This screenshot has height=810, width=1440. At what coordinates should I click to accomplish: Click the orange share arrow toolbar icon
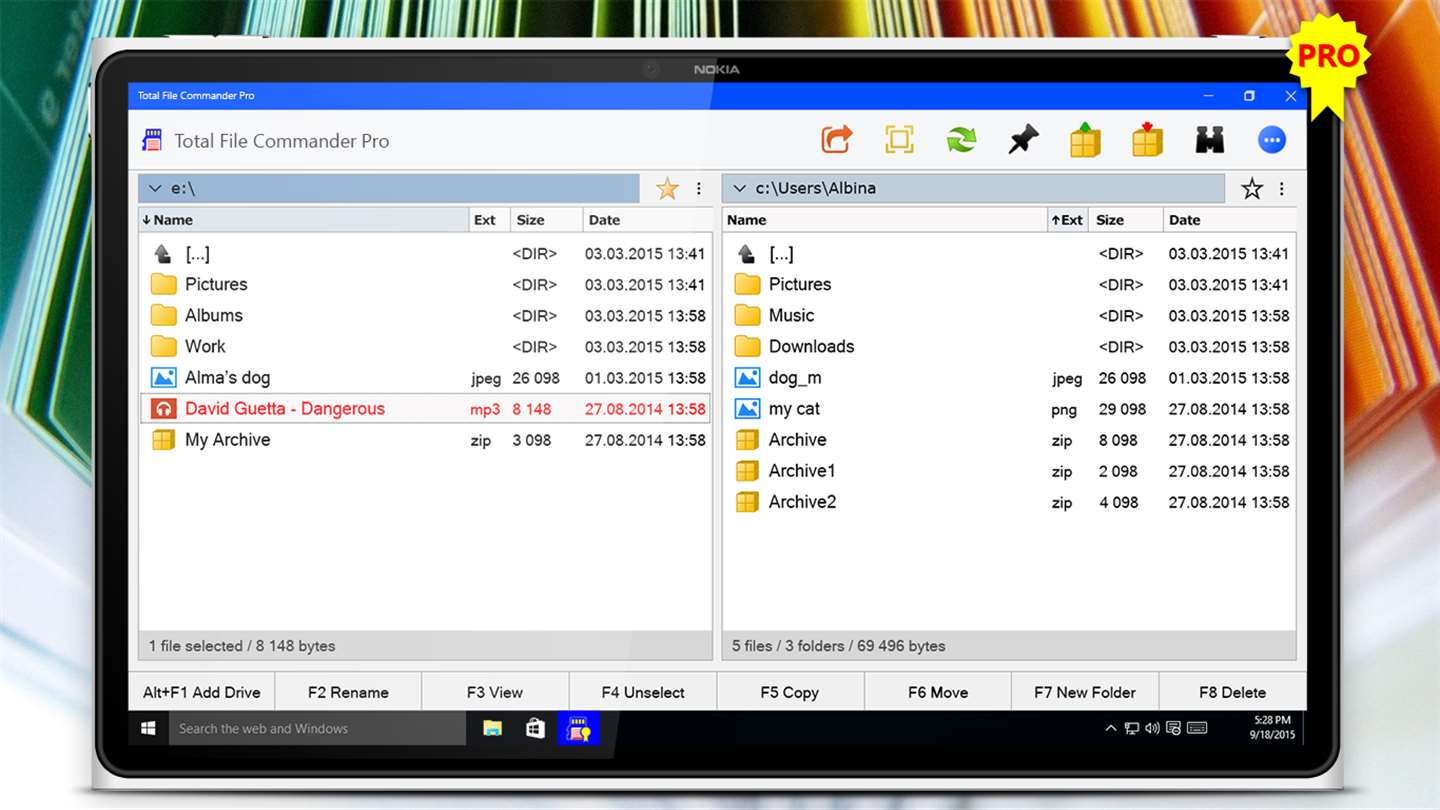point(837,140)
